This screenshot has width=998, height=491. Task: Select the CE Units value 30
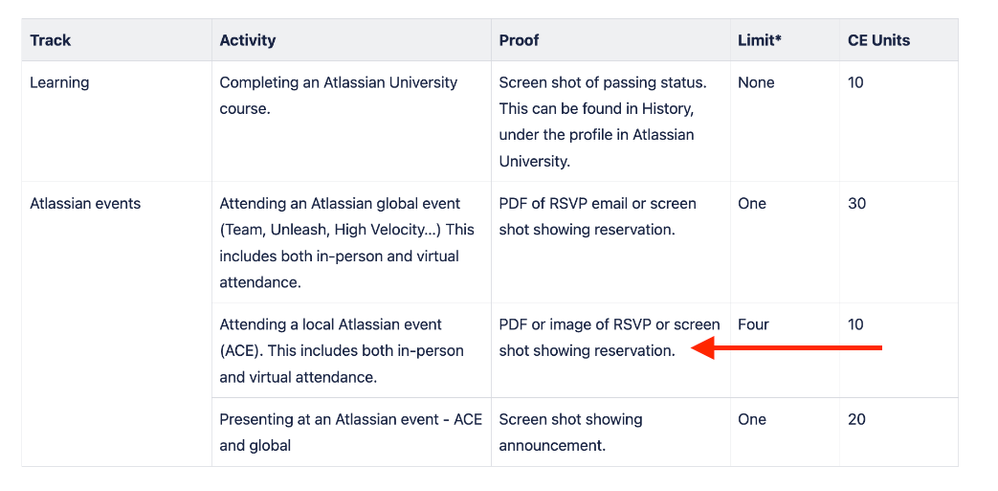[x=857, y=204]
